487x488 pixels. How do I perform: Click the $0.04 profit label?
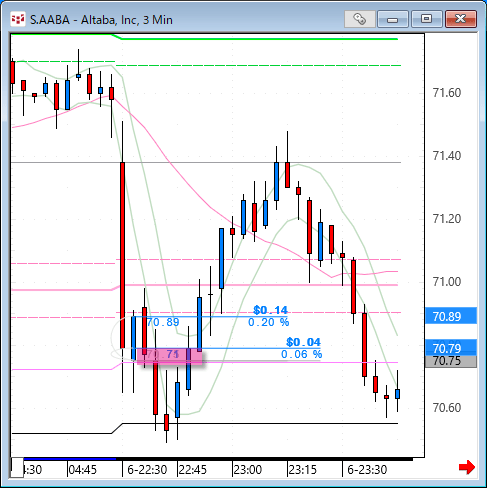pos(303,342)
